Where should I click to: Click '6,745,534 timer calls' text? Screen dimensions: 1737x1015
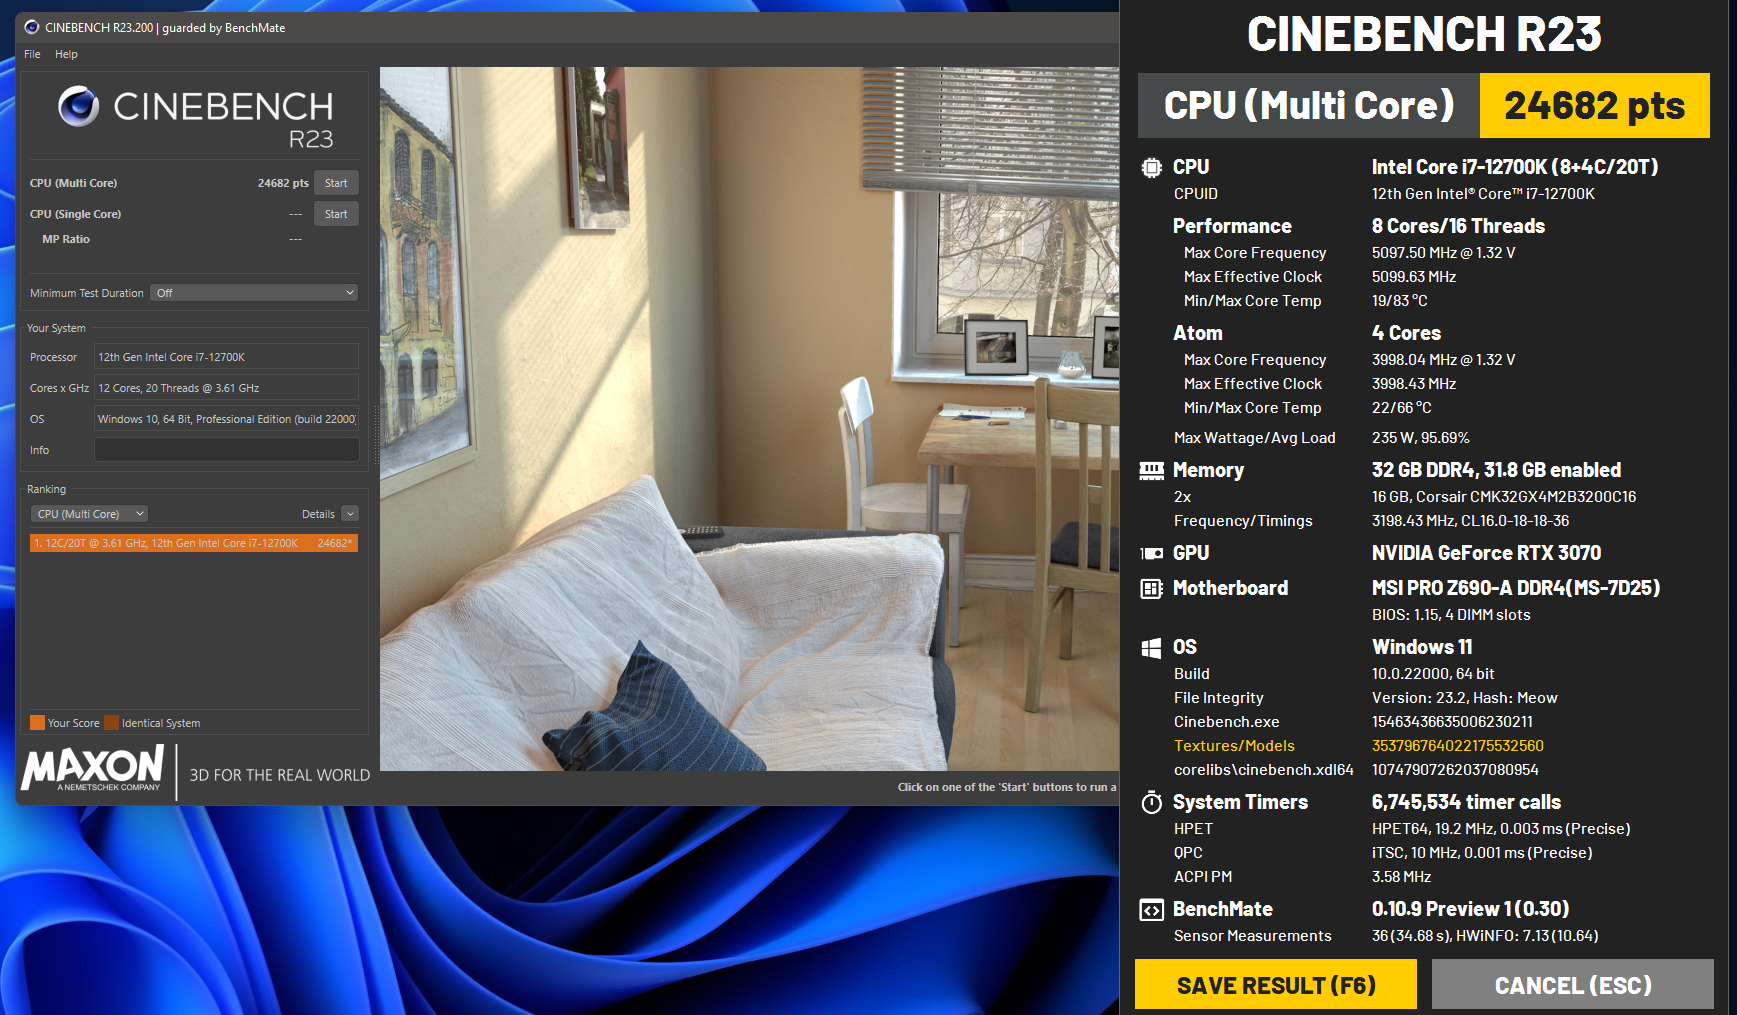point(1466,802)
